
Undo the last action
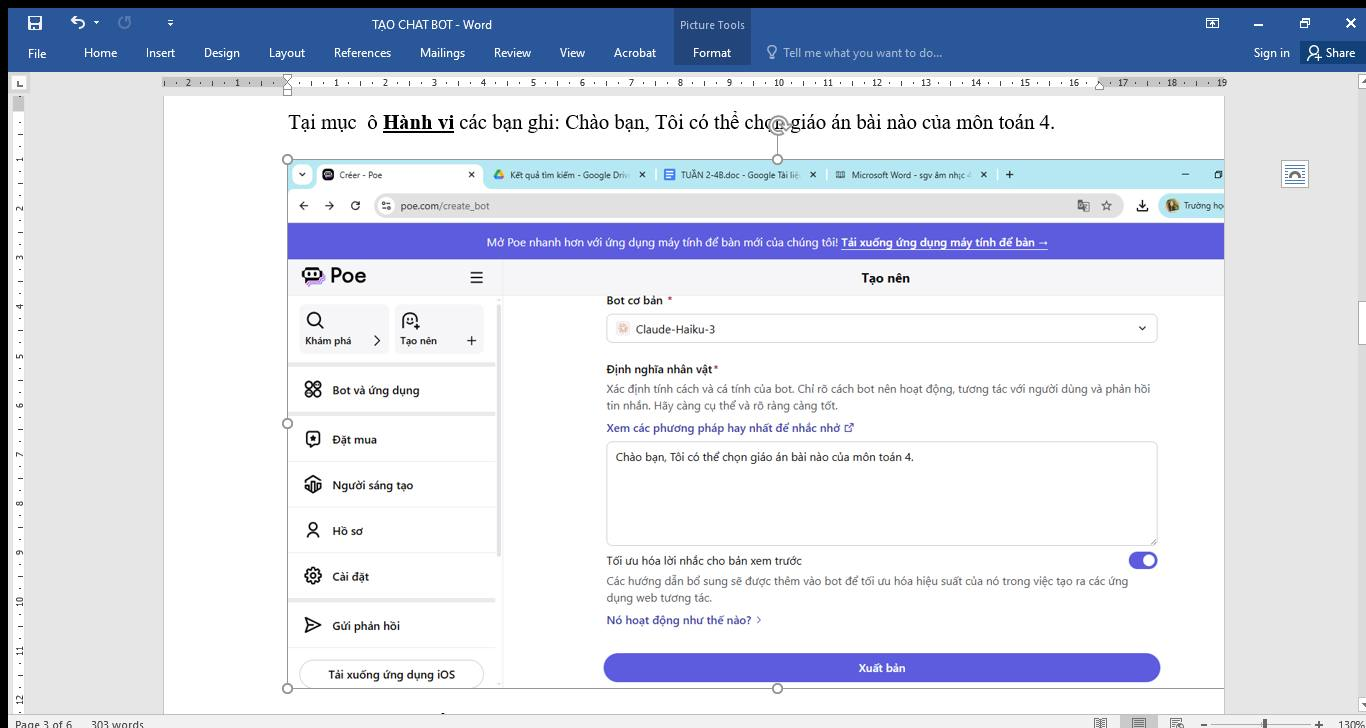coord(77,22)
